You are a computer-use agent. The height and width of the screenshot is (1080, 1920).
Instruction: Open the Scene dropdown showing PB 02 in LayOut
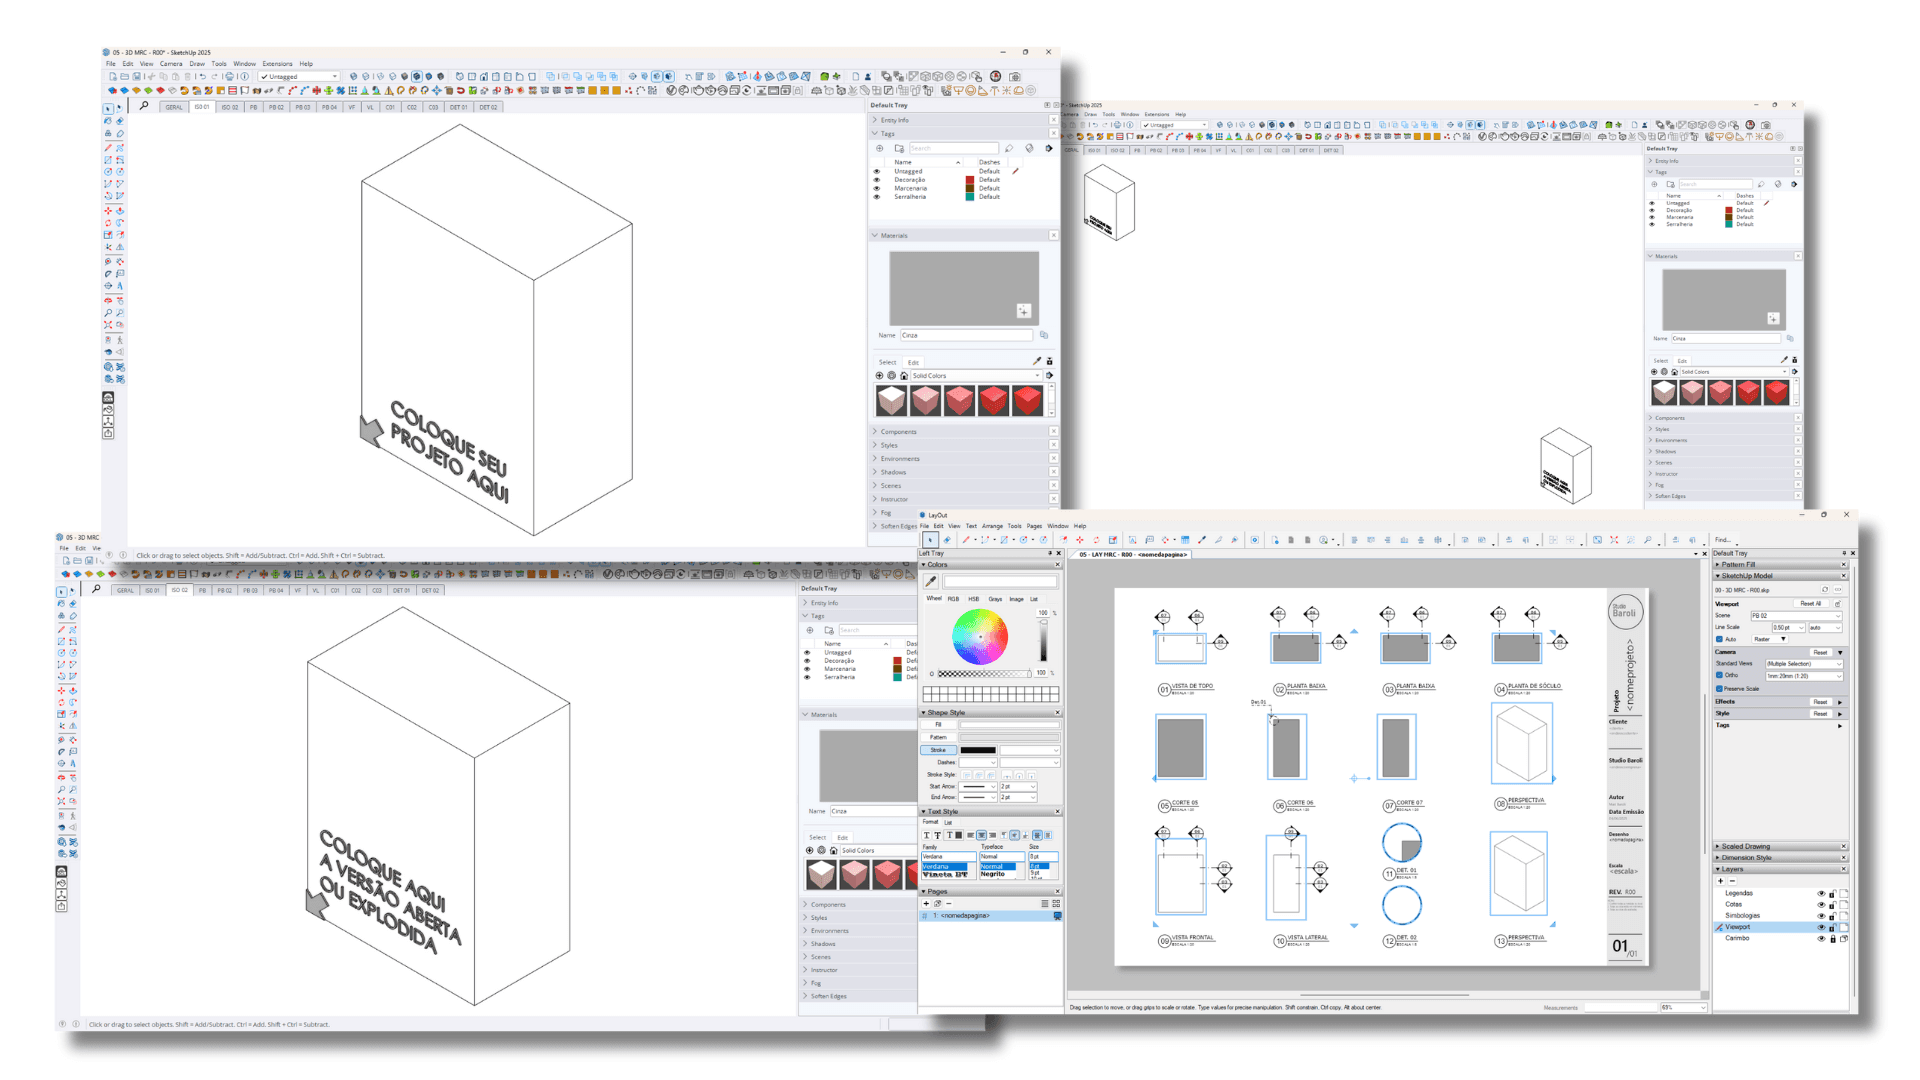click(1795, 616)
